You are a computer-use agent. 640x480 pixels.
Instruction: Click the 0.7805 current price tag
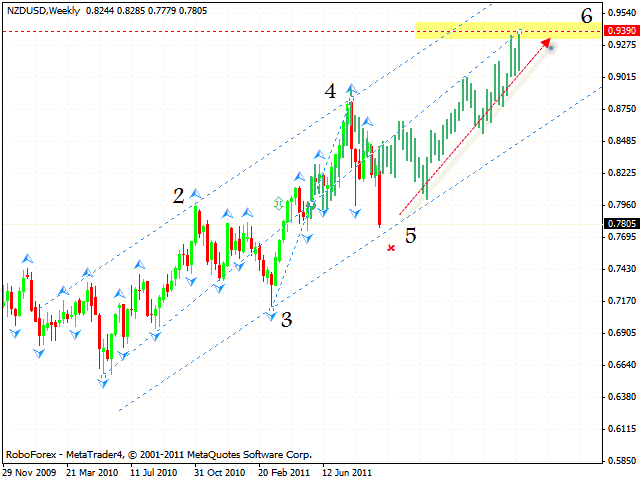point(619,224)
